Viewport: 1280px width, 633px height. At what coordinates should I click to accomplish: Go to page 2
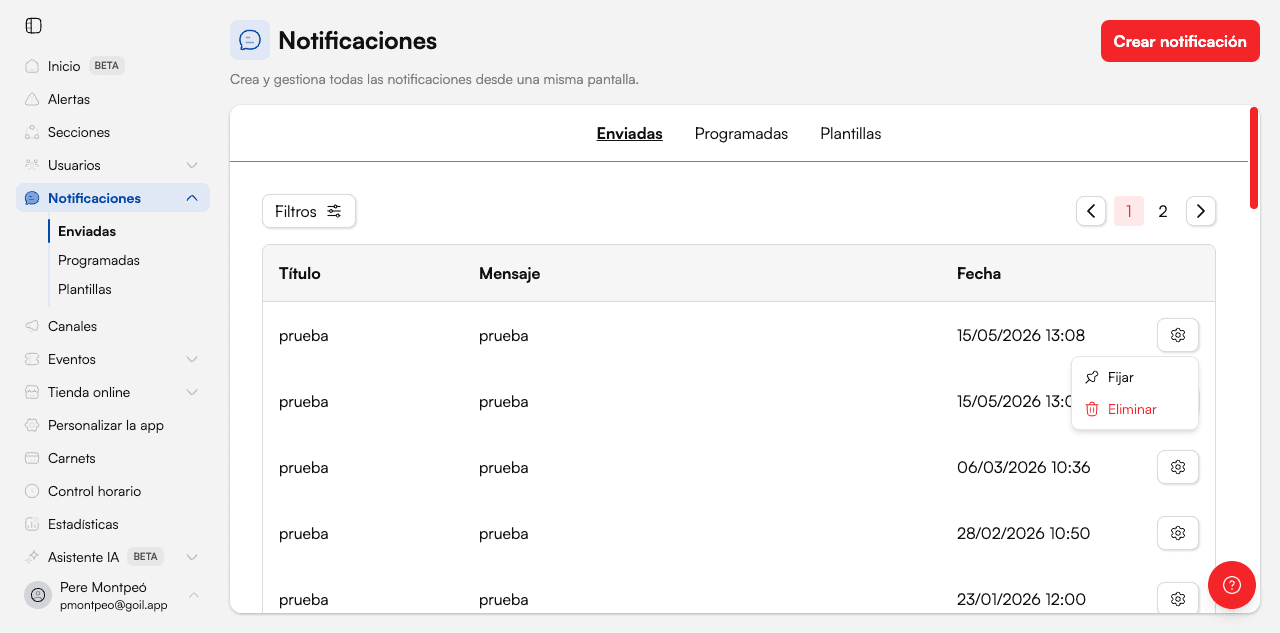pos(1163,211)
